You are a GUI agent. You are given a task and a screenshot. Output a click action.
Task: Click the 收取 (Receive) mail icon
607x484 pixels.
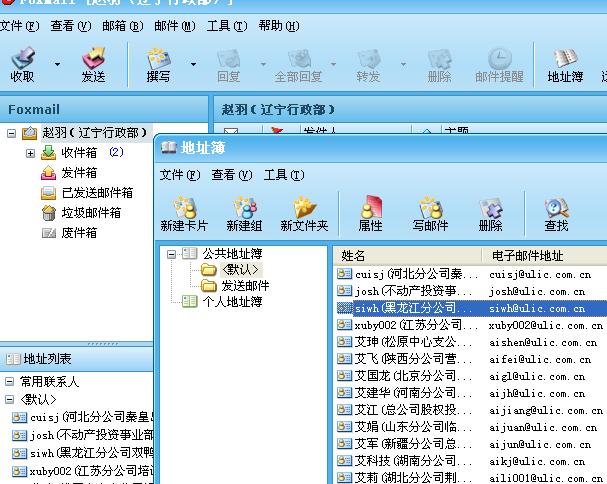pyautogui.click(x=22, y=64)
